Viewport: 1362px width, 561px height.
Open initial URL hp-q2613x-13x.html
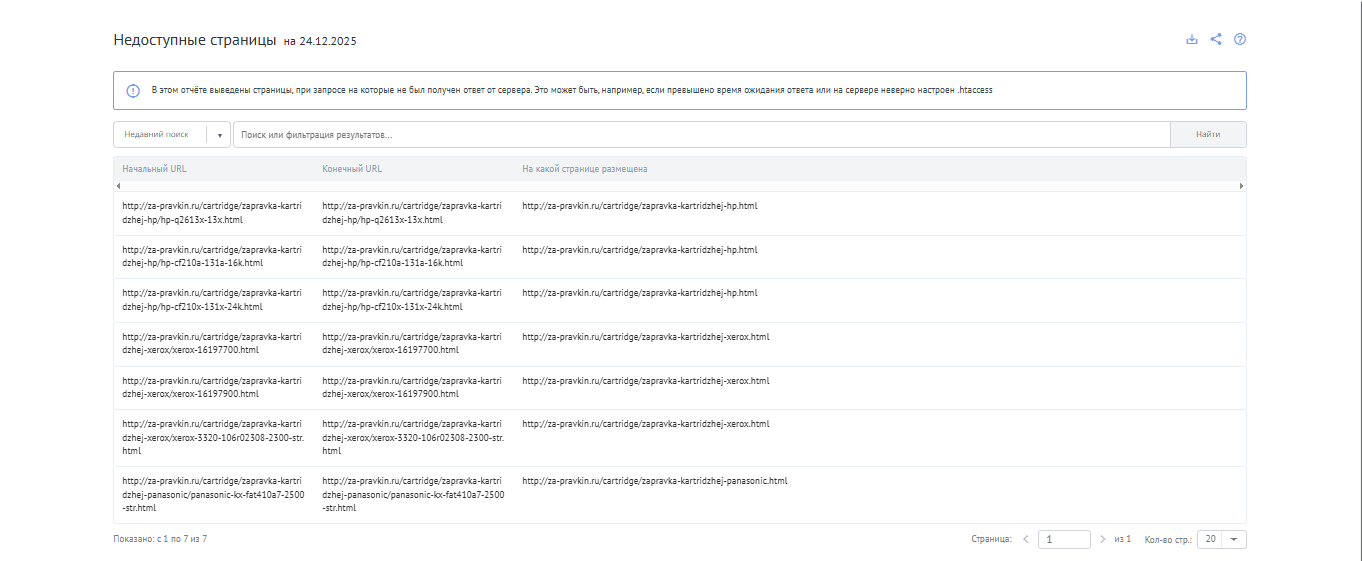coord(212,213)
